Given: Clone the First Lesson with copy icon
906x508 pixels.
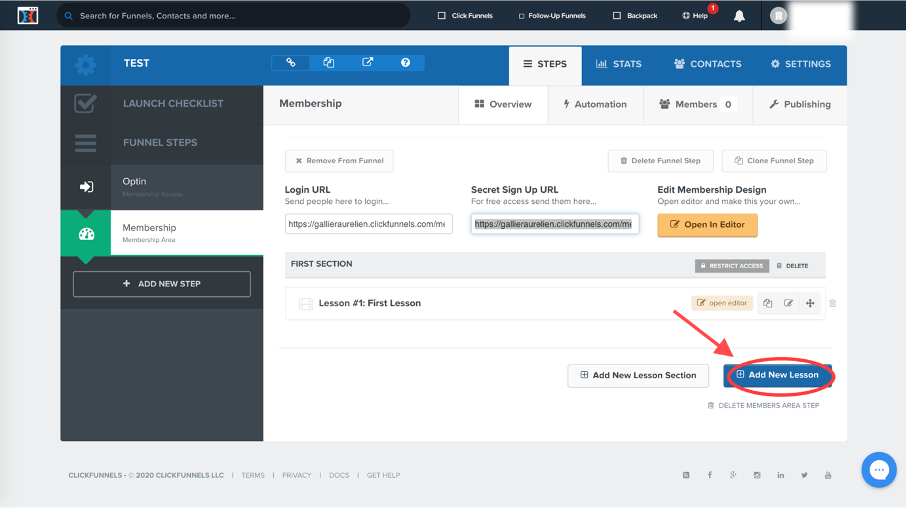Looking at the screenshot, I should [x=767, y=303].
